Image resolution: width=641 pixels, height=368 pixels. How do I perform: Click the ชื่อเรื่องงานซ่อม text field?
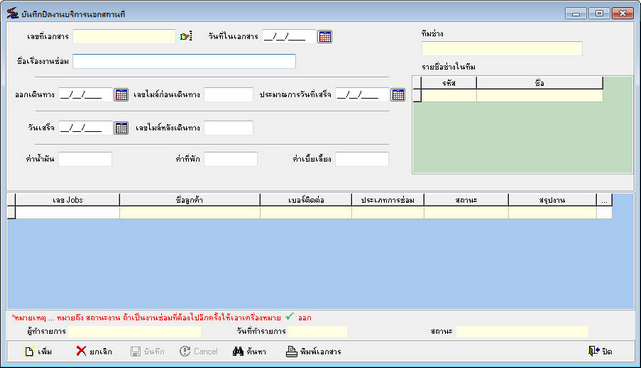pos(184,61)
